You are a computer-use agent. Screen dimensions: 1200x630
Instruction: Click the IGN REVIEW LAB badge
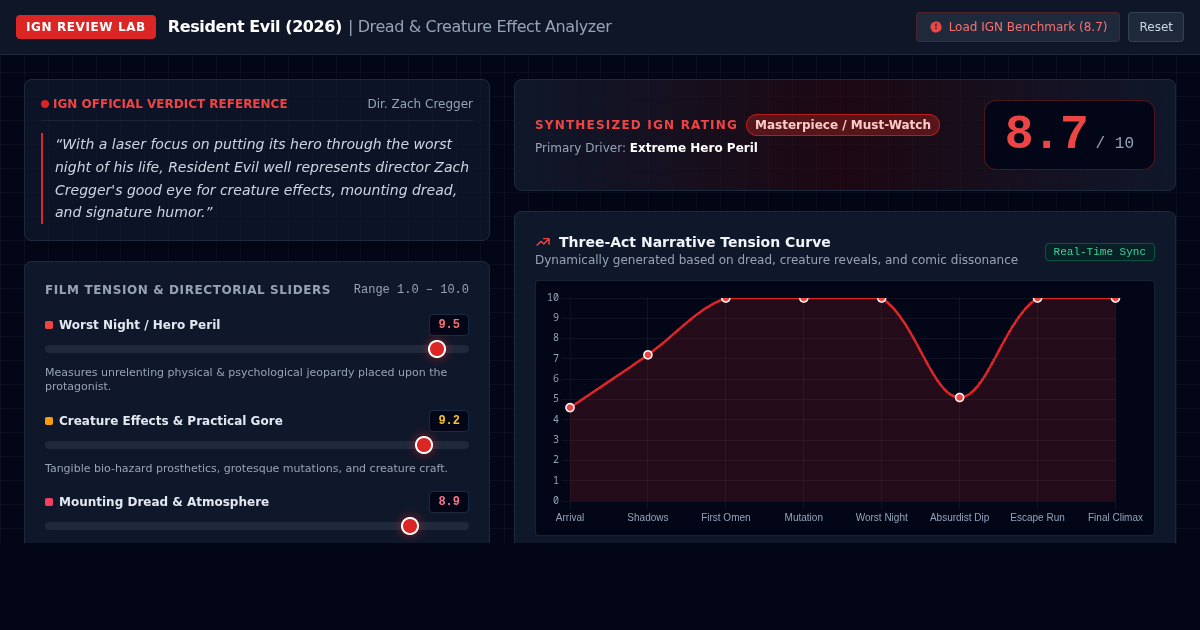86,27
